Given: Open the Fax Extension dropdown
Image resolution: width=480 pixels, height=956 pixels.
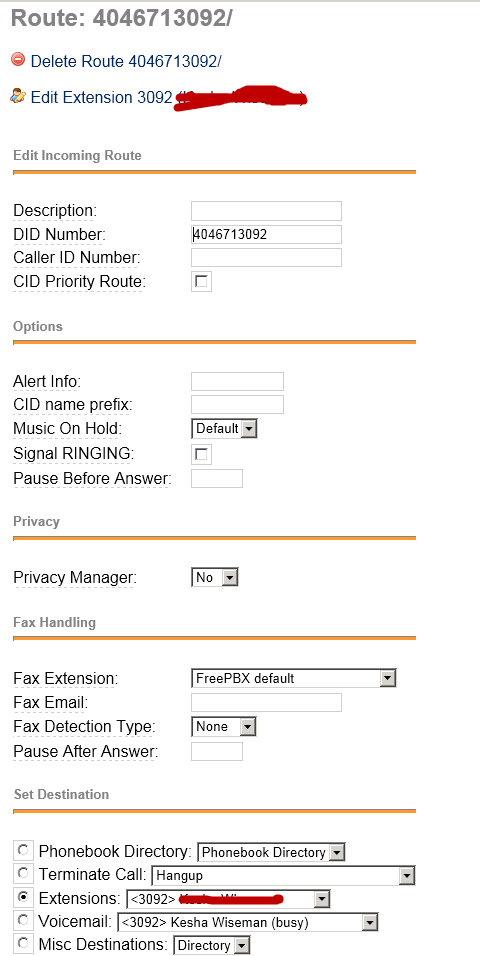Looking at the screenshot, I should (x=293, y=678).
